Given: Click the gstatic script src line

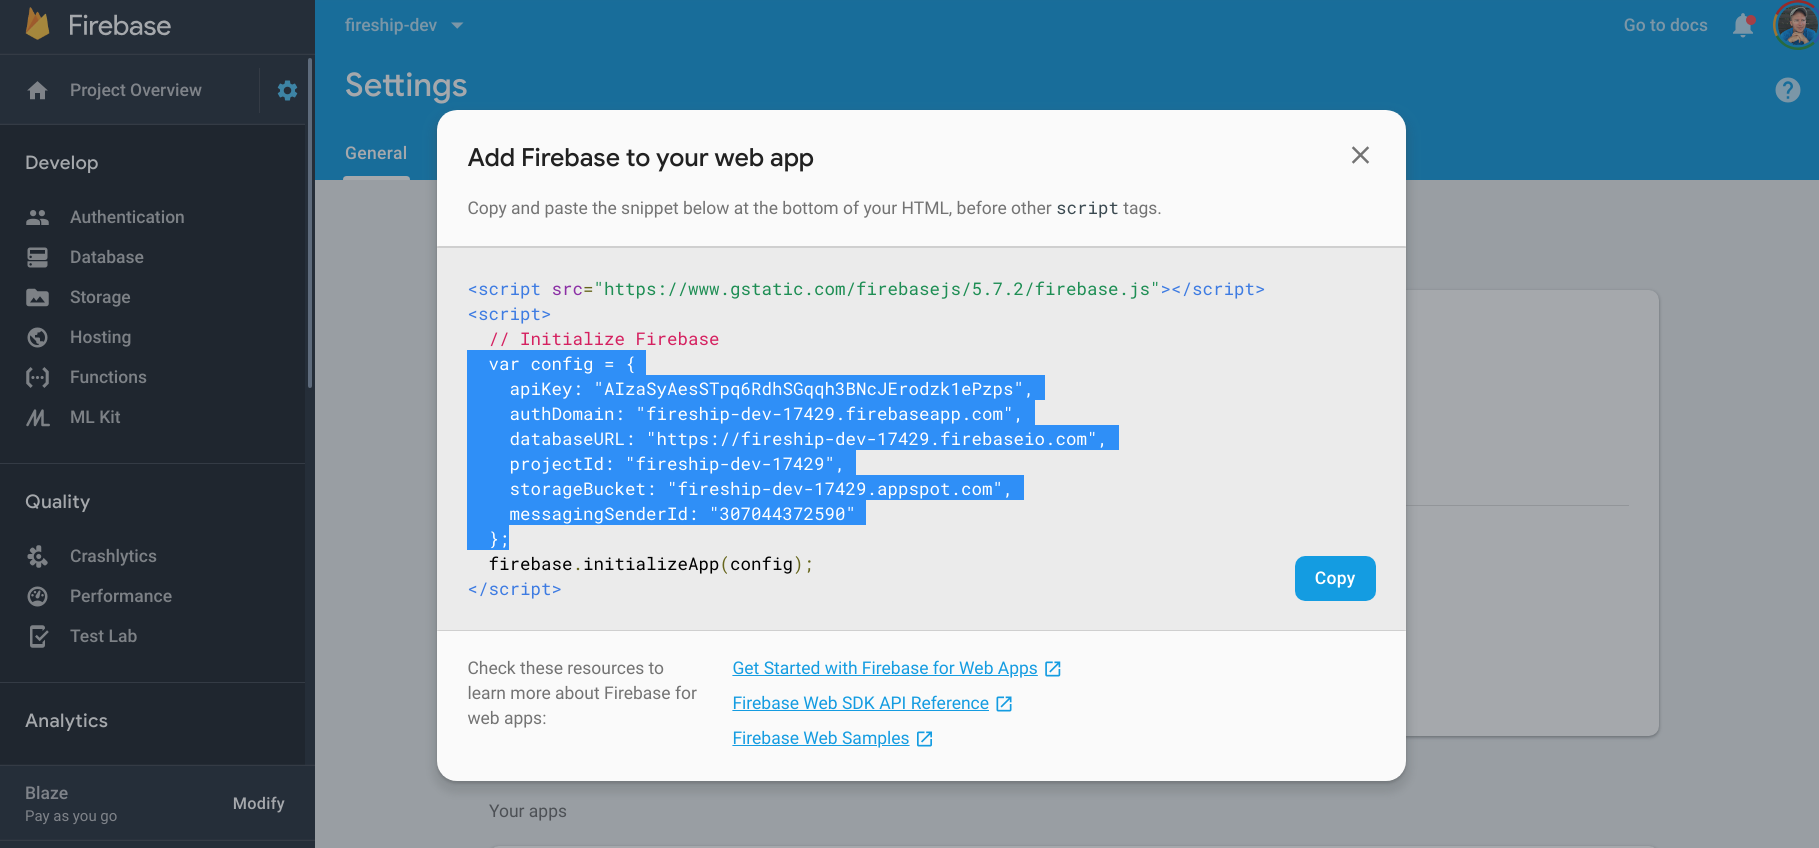Looking at the screenshot, I should [866, 289].
